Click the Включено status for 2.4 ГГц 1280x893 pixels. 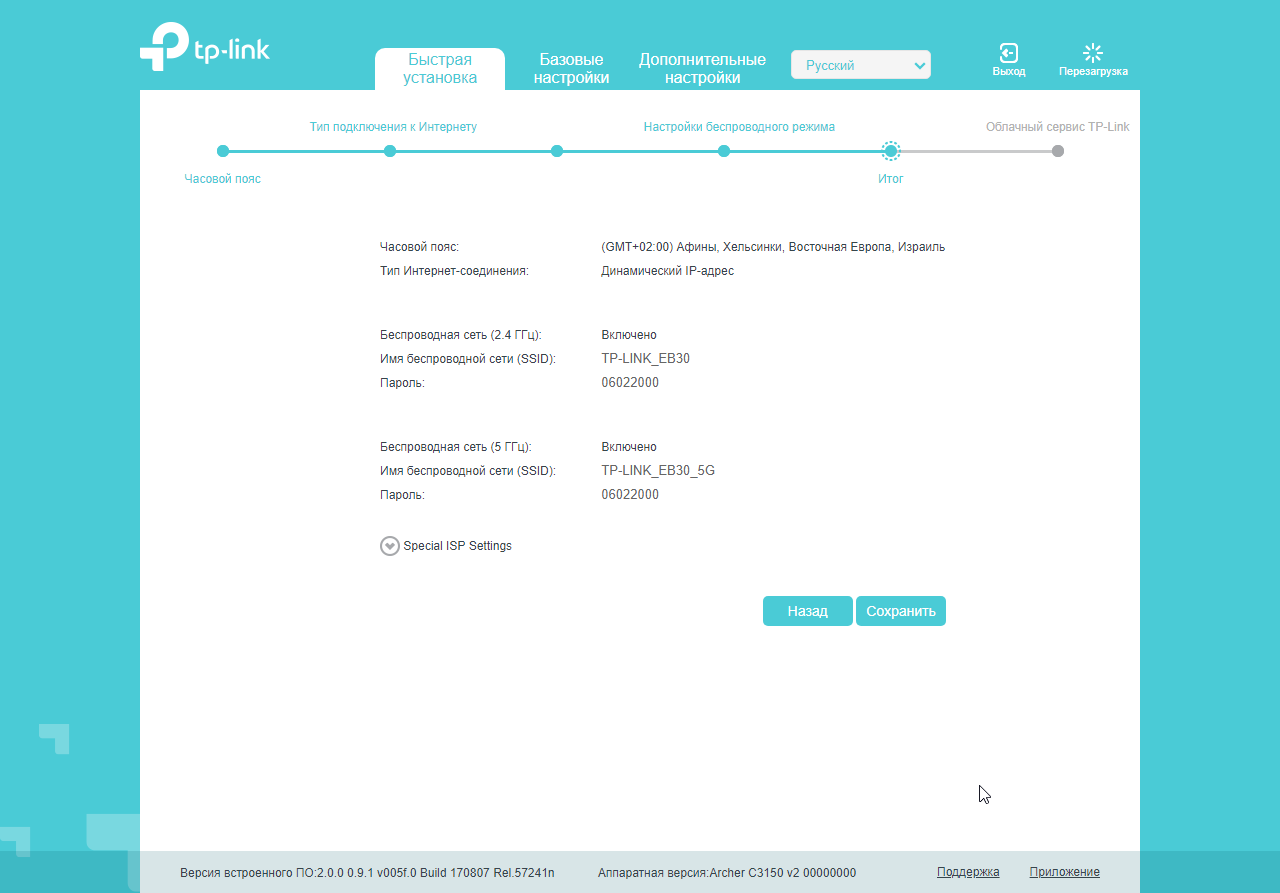(629, 335)
